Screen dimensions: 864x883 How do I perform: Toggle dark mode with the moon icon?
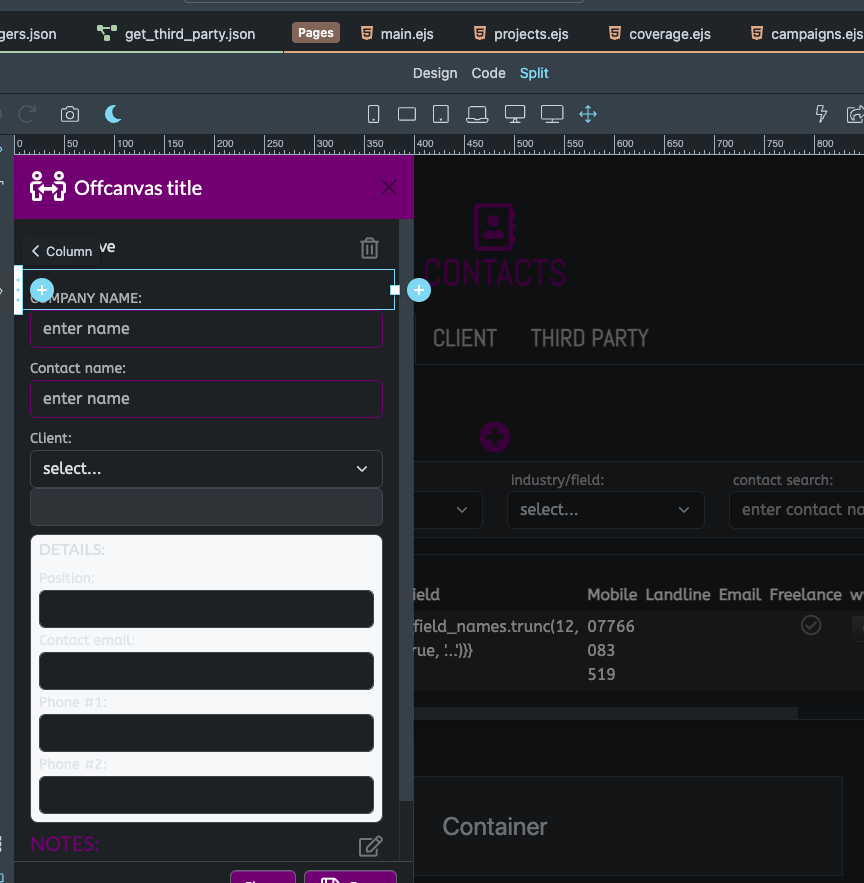pos(114,114)
